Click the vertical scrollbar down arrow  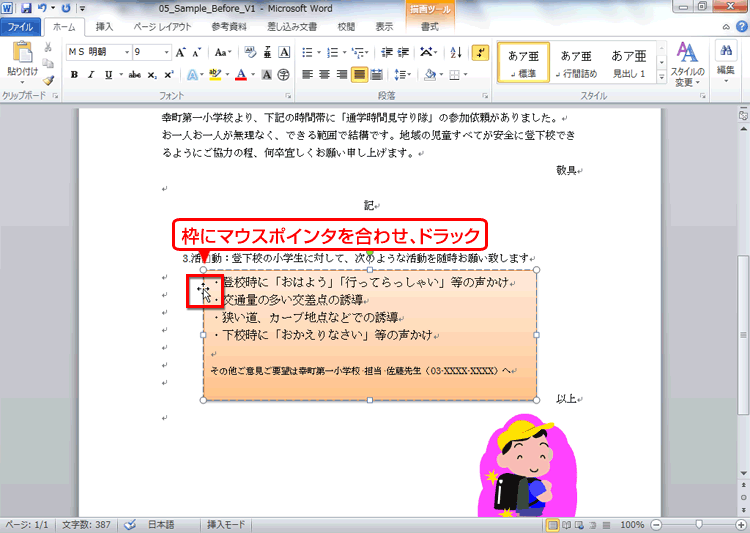[743, 473]
